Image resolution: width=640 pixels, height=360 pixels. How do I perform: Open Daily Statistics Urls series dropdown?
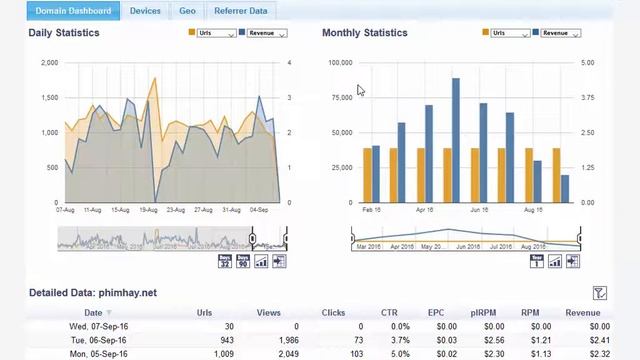pyautogui.click(x=217, y=33)
